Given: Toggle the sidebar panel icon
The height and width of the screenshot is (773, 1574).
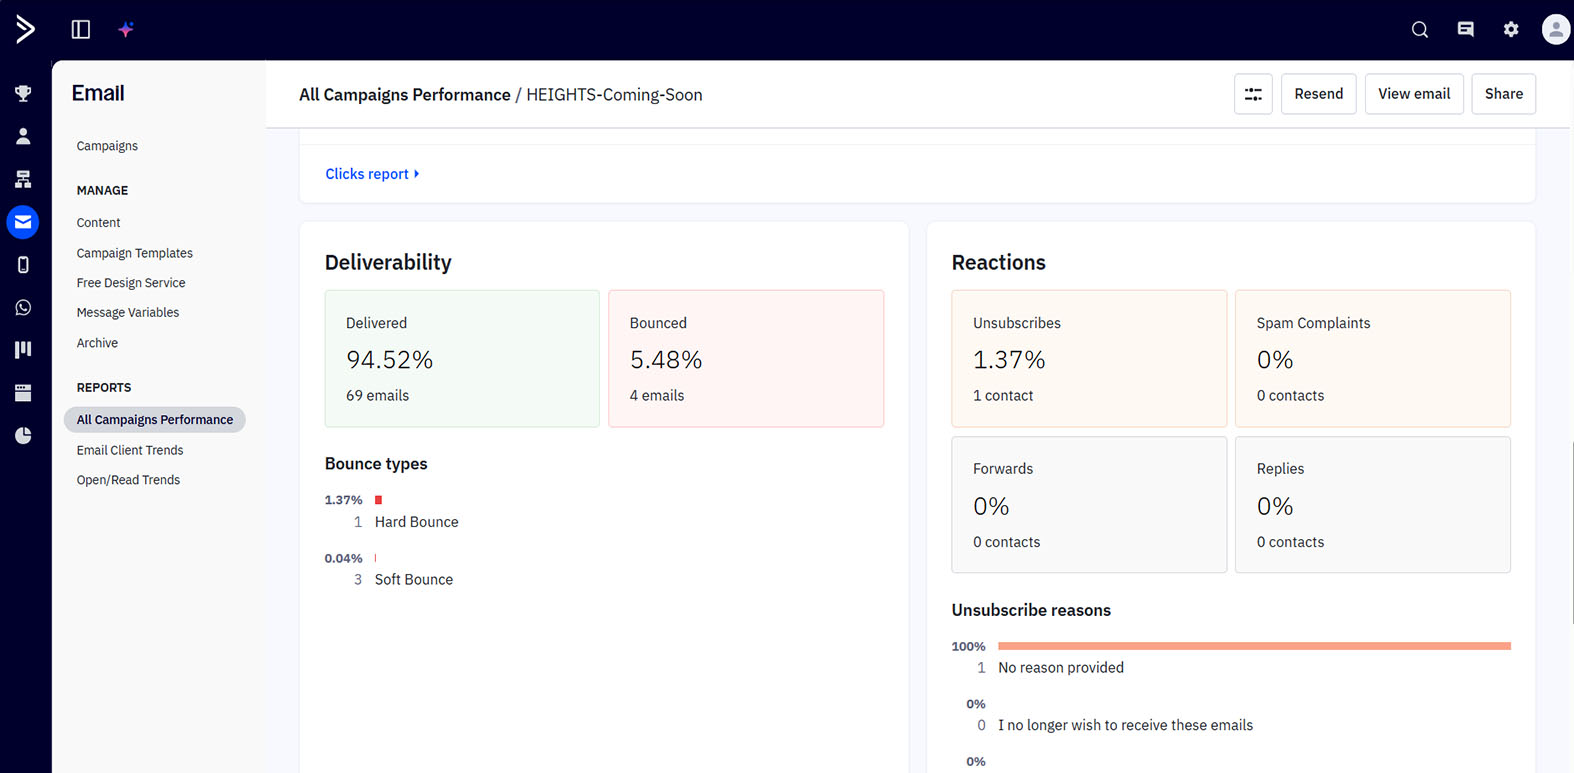Looking at the screenshot, I should tap(81, 29).
